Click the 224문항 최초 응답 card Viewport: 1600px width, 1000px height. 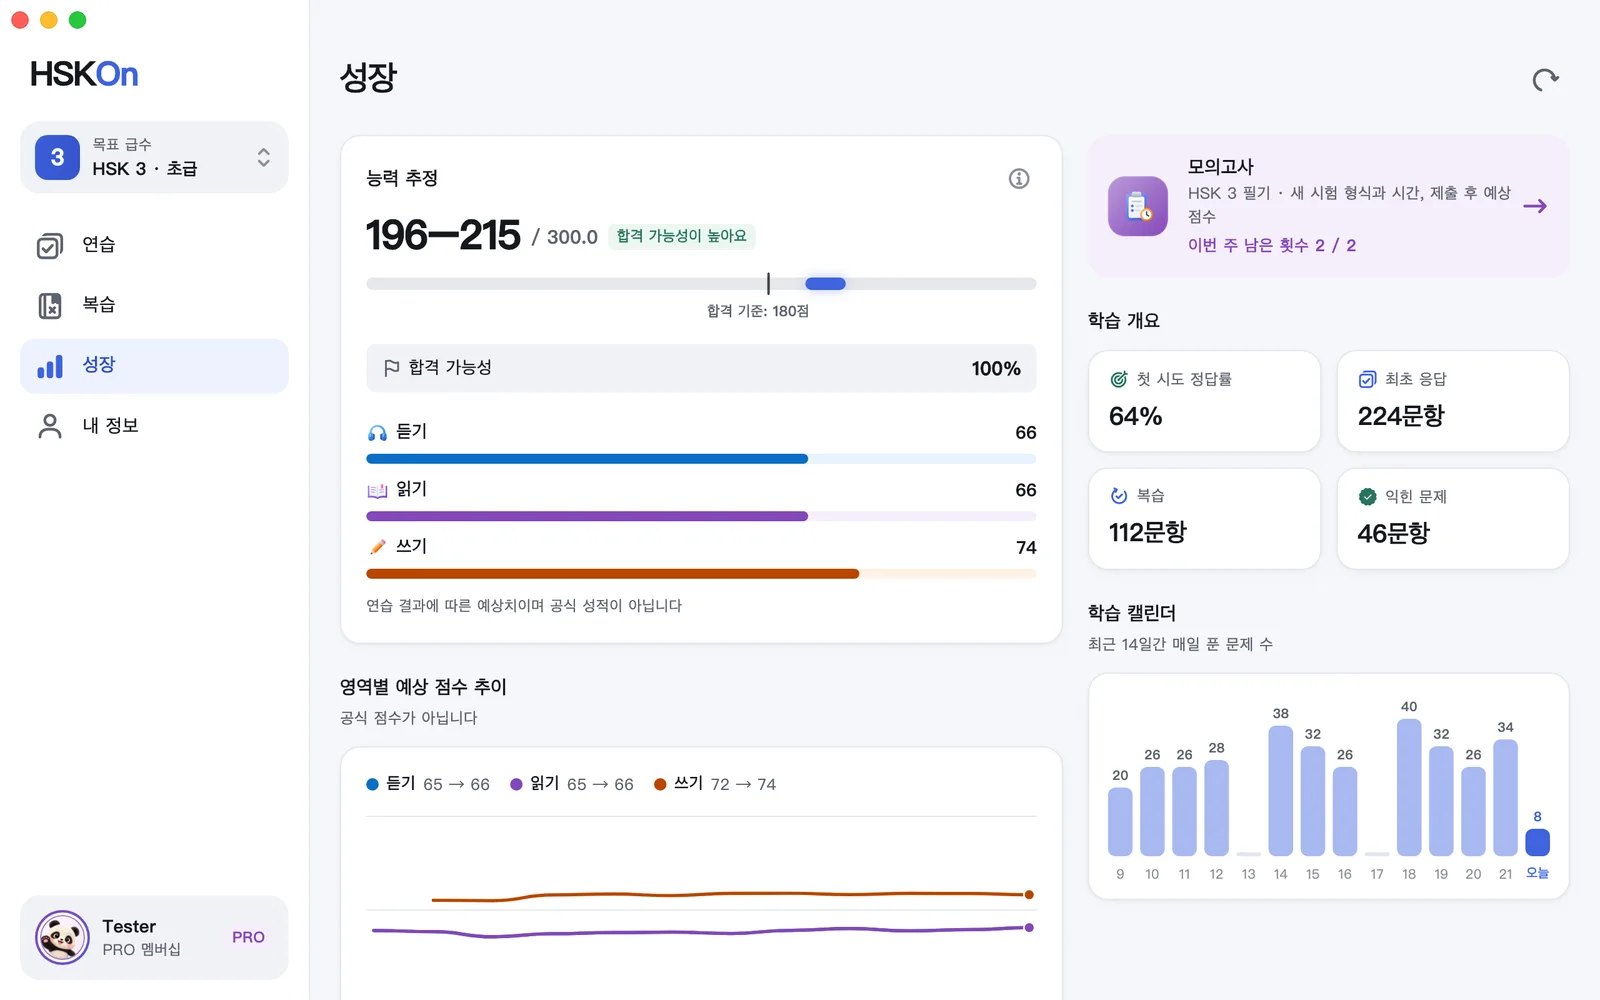coord(1453,401)
